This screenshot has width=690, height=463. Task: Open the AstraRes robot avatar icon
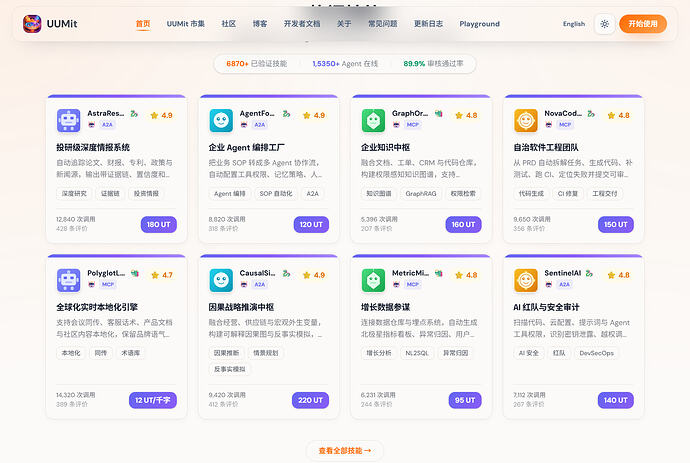pyautogui.click(x=69, y=121)
